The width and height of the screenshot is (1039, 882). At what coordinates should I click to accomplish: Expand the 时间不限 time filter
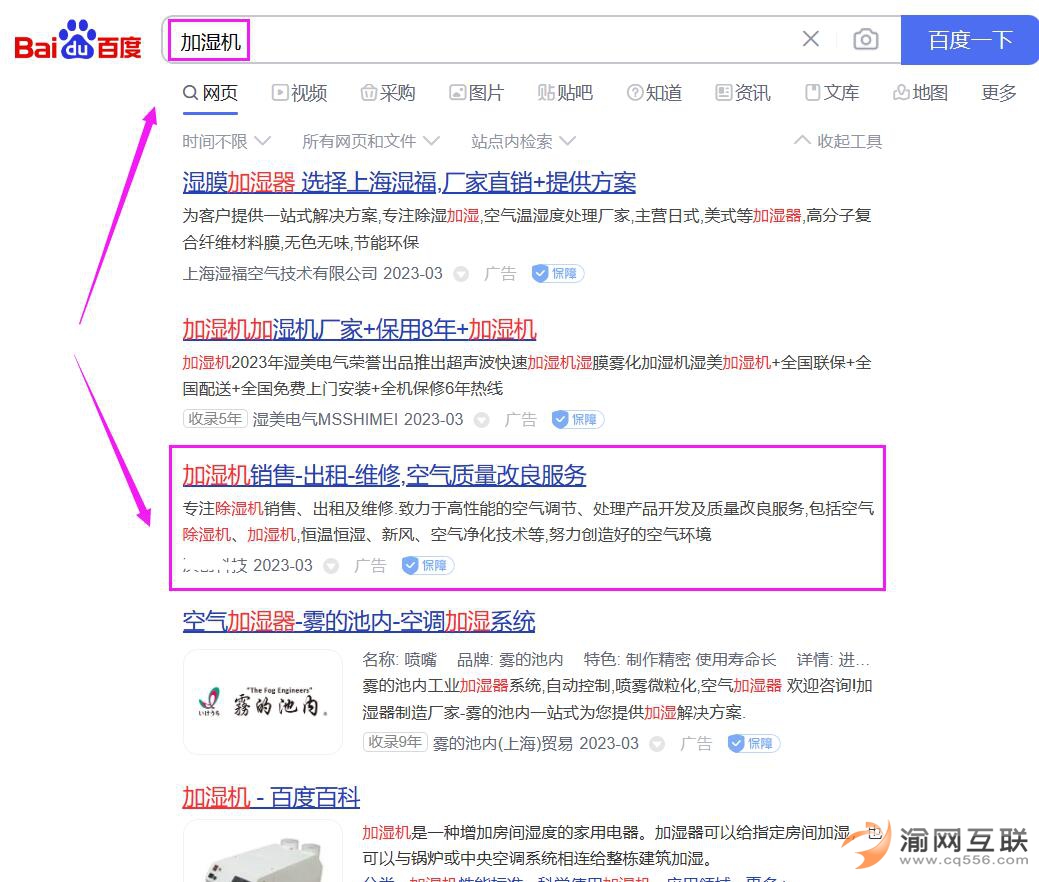coord(226,141)
